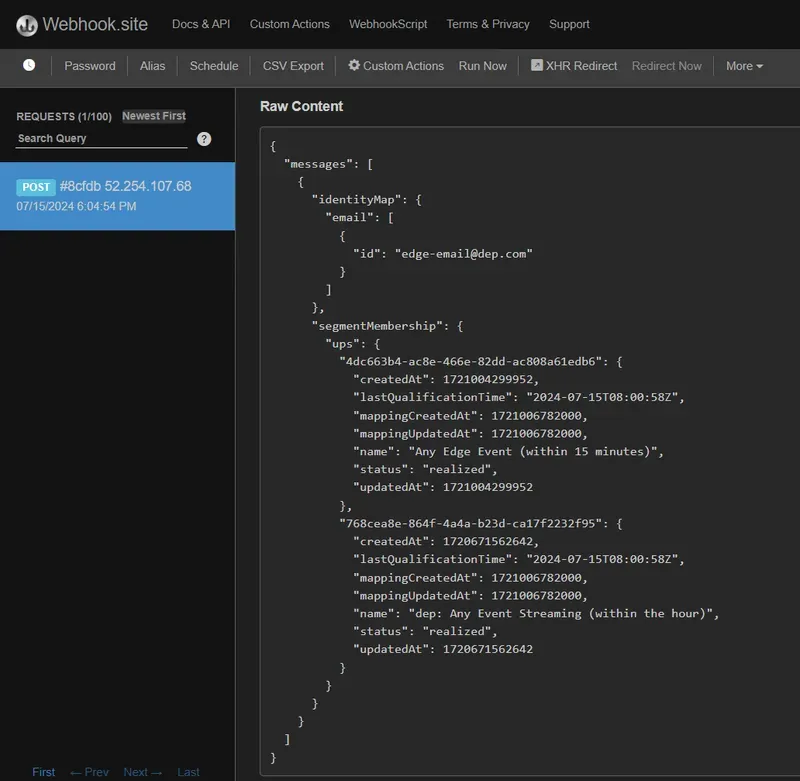
Task: Click the Password toolbar option
Action: click(90, 66)
